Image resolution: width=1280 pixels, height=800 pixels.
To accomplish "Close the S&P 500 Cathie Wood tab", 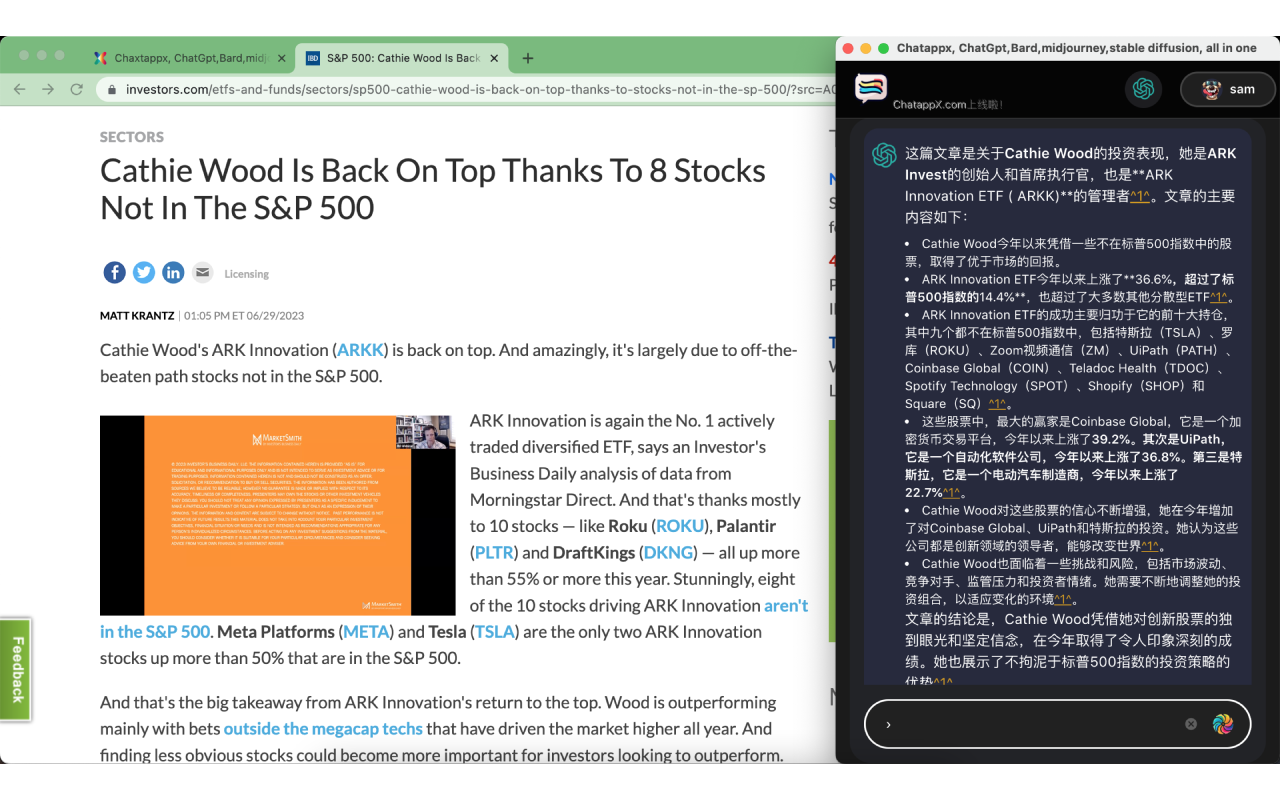I will point(493,58).
